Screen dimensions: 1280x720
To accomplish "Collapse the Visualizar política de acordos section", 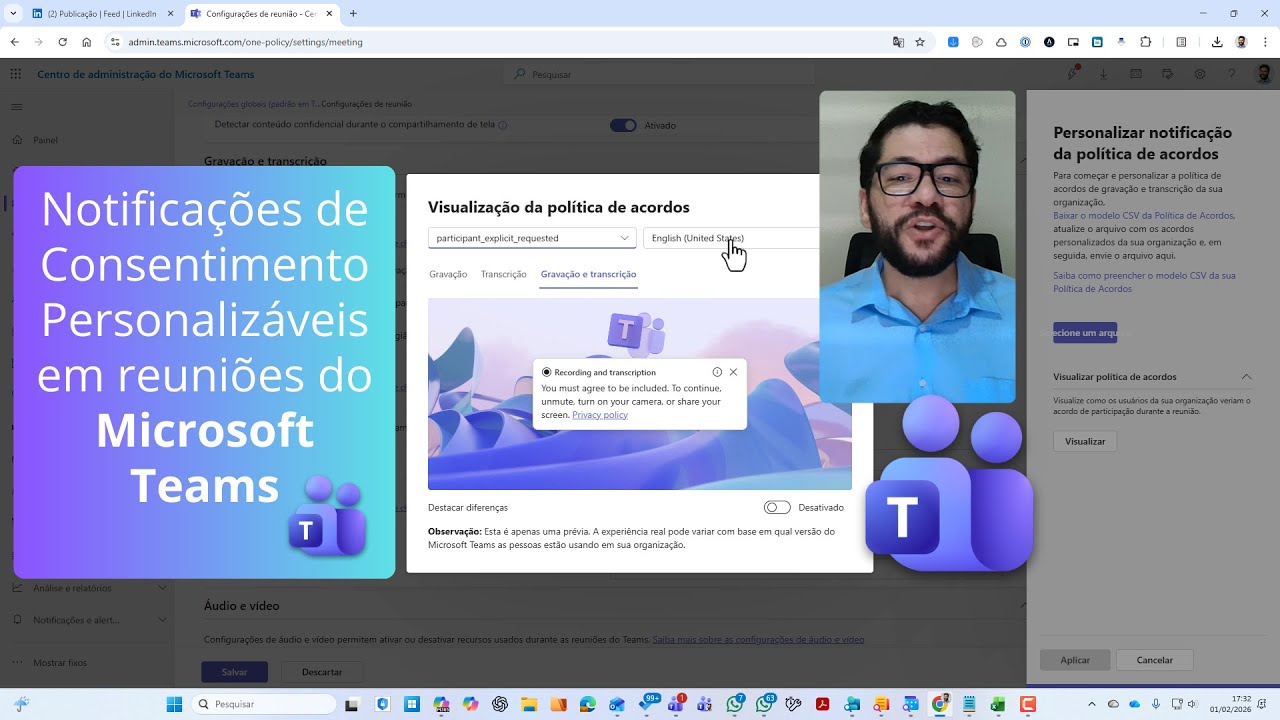I will (x=1246, y=377).
